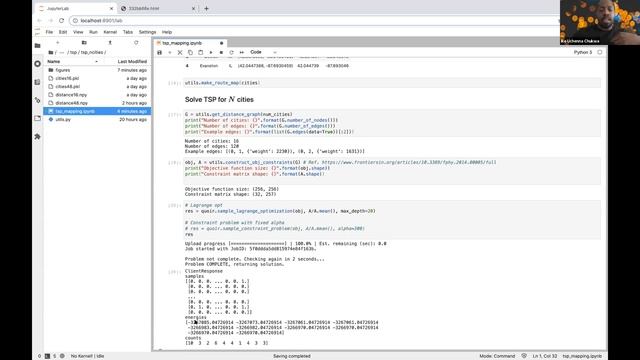Open the View menu
640x360 pixels.
[78, 32]
